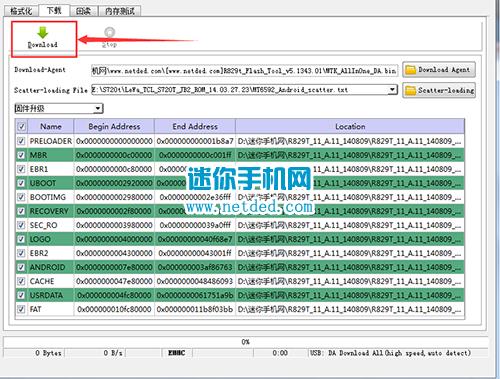
Task: Sort by the Begin Address column header
Action: pyautogui.click(x=114, y=127)
